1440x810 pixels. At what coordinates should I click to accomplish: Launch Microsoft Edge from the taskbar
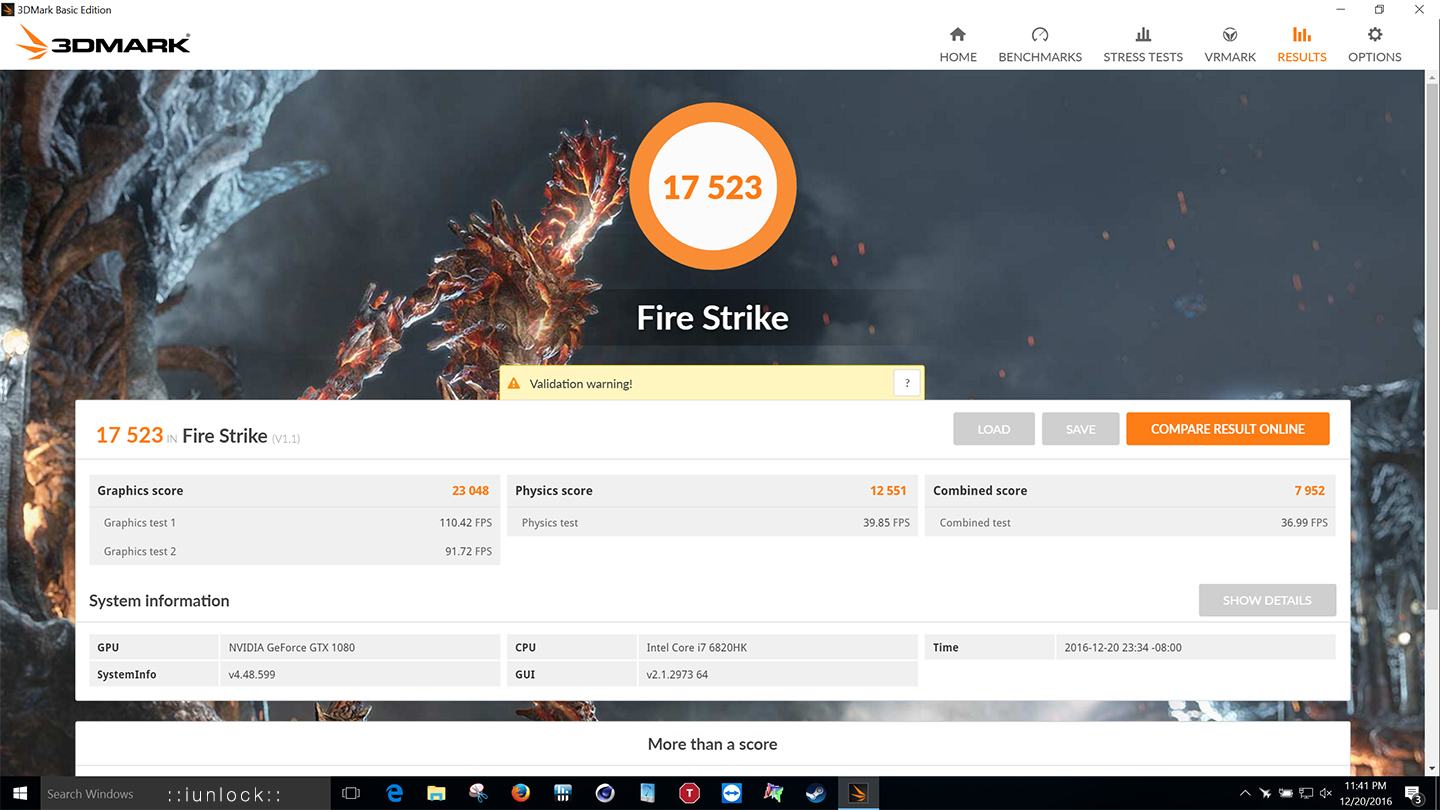394,794
